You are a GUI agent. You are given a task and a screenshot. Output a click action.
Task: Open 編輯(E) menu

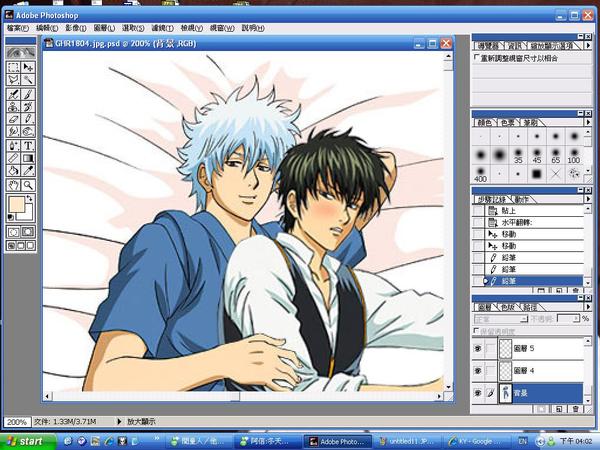47,28
